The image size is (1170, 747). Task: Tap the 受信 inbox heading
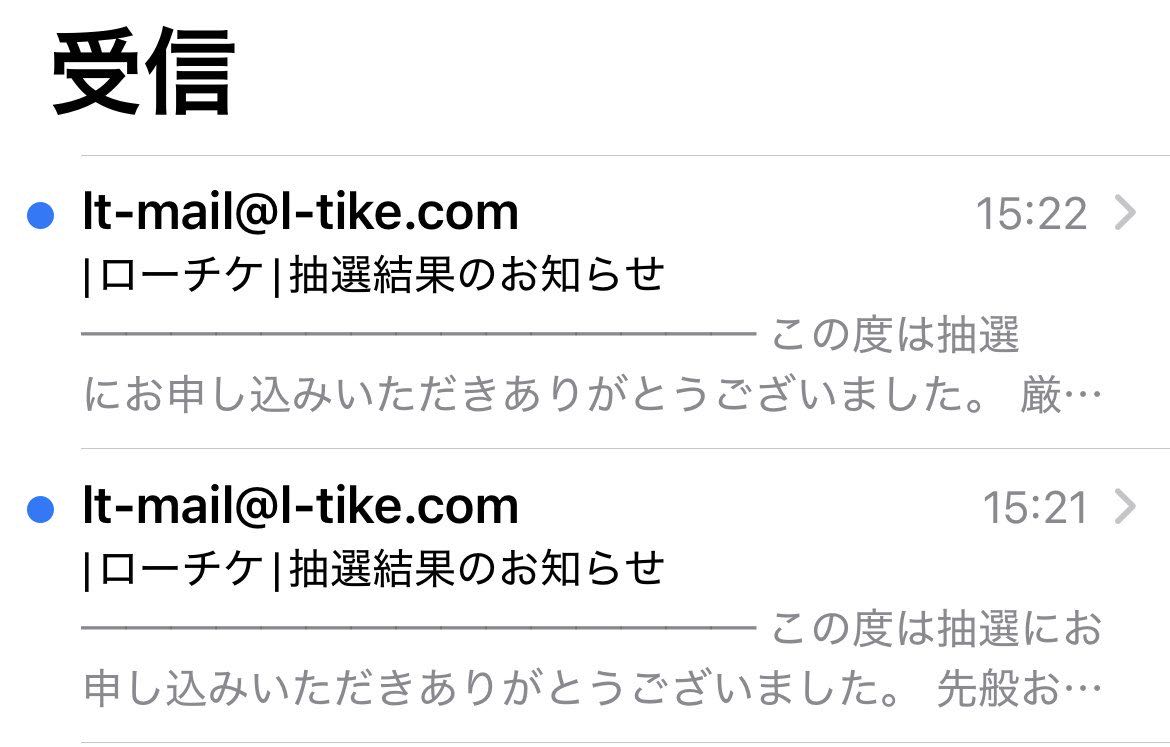pos(143,72)
